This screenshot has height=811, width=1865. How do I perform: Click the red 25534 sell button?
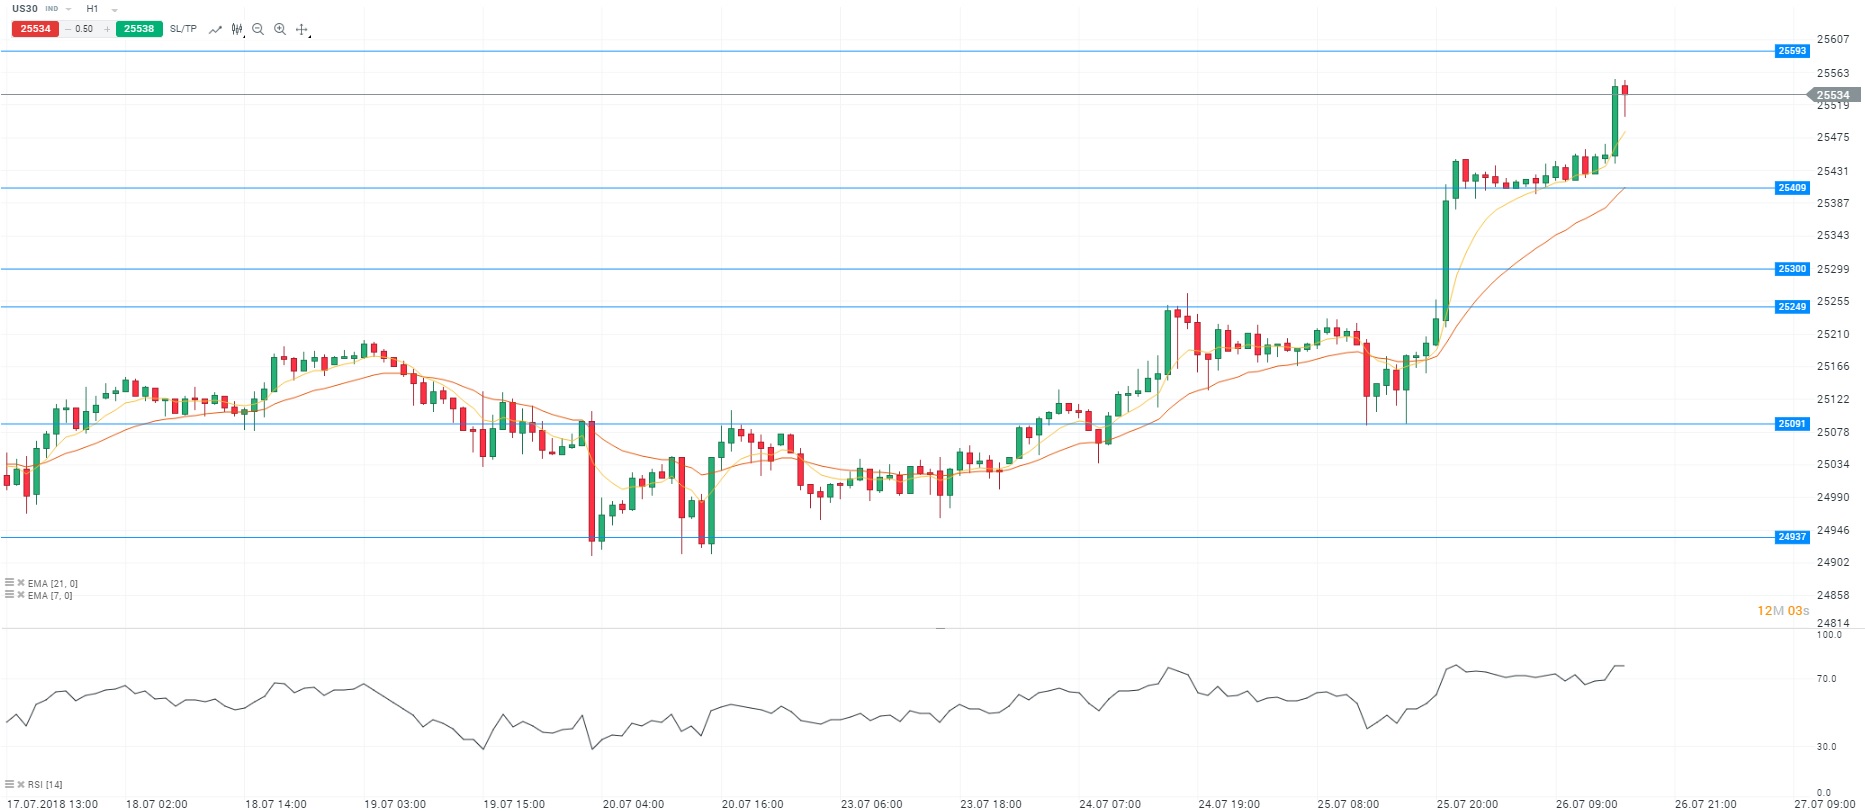pos(36,29)
